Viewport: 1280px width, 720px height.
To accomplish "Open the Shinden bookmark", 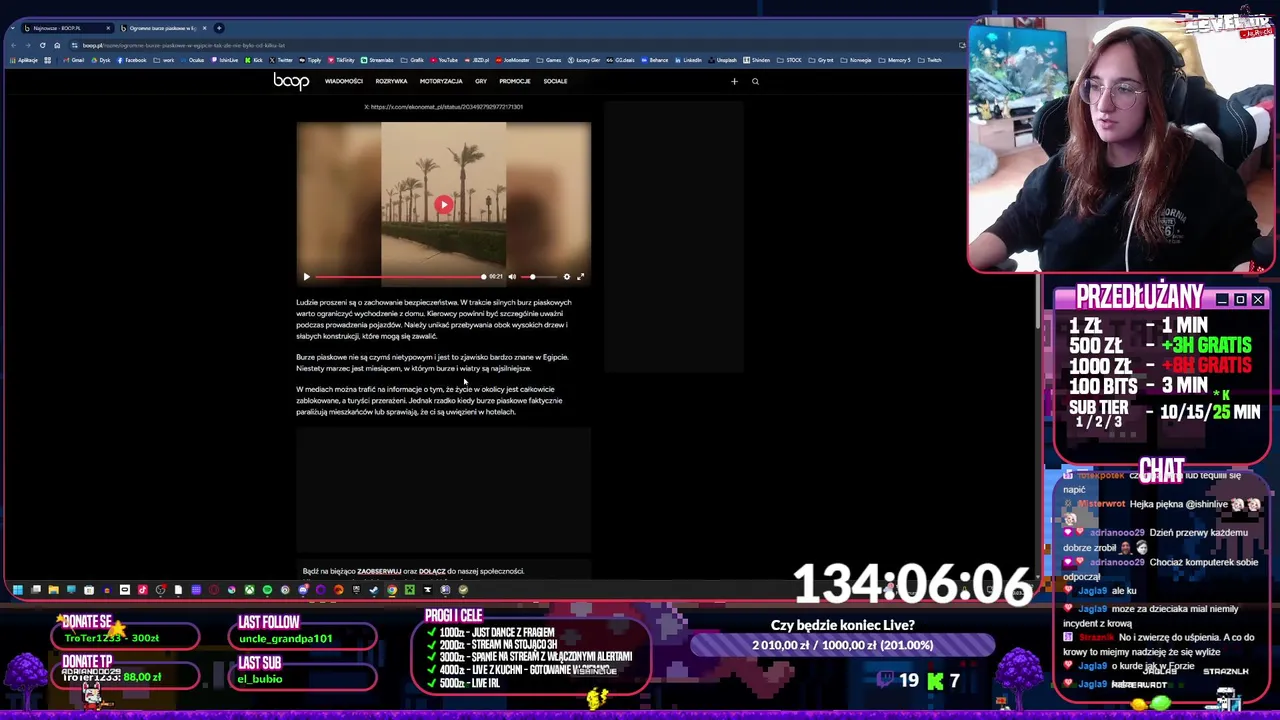I will tap(757, 60).
